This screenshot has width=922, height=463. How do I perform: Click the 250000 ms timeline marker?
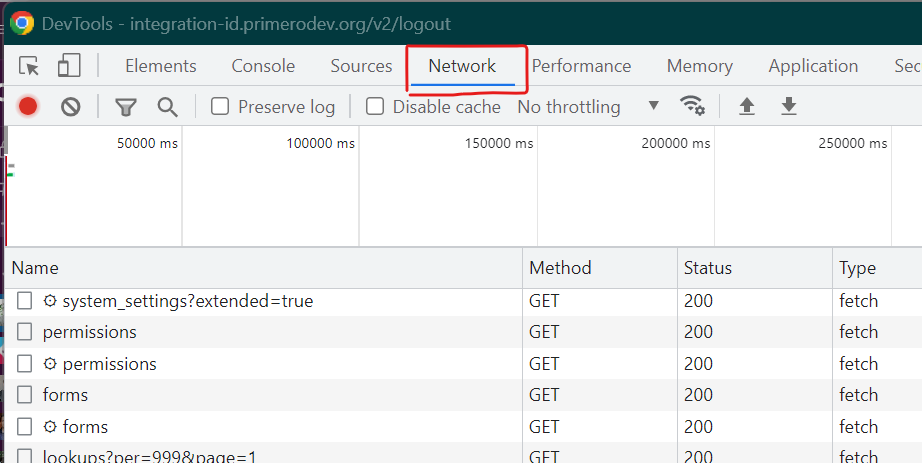point(853,143)
